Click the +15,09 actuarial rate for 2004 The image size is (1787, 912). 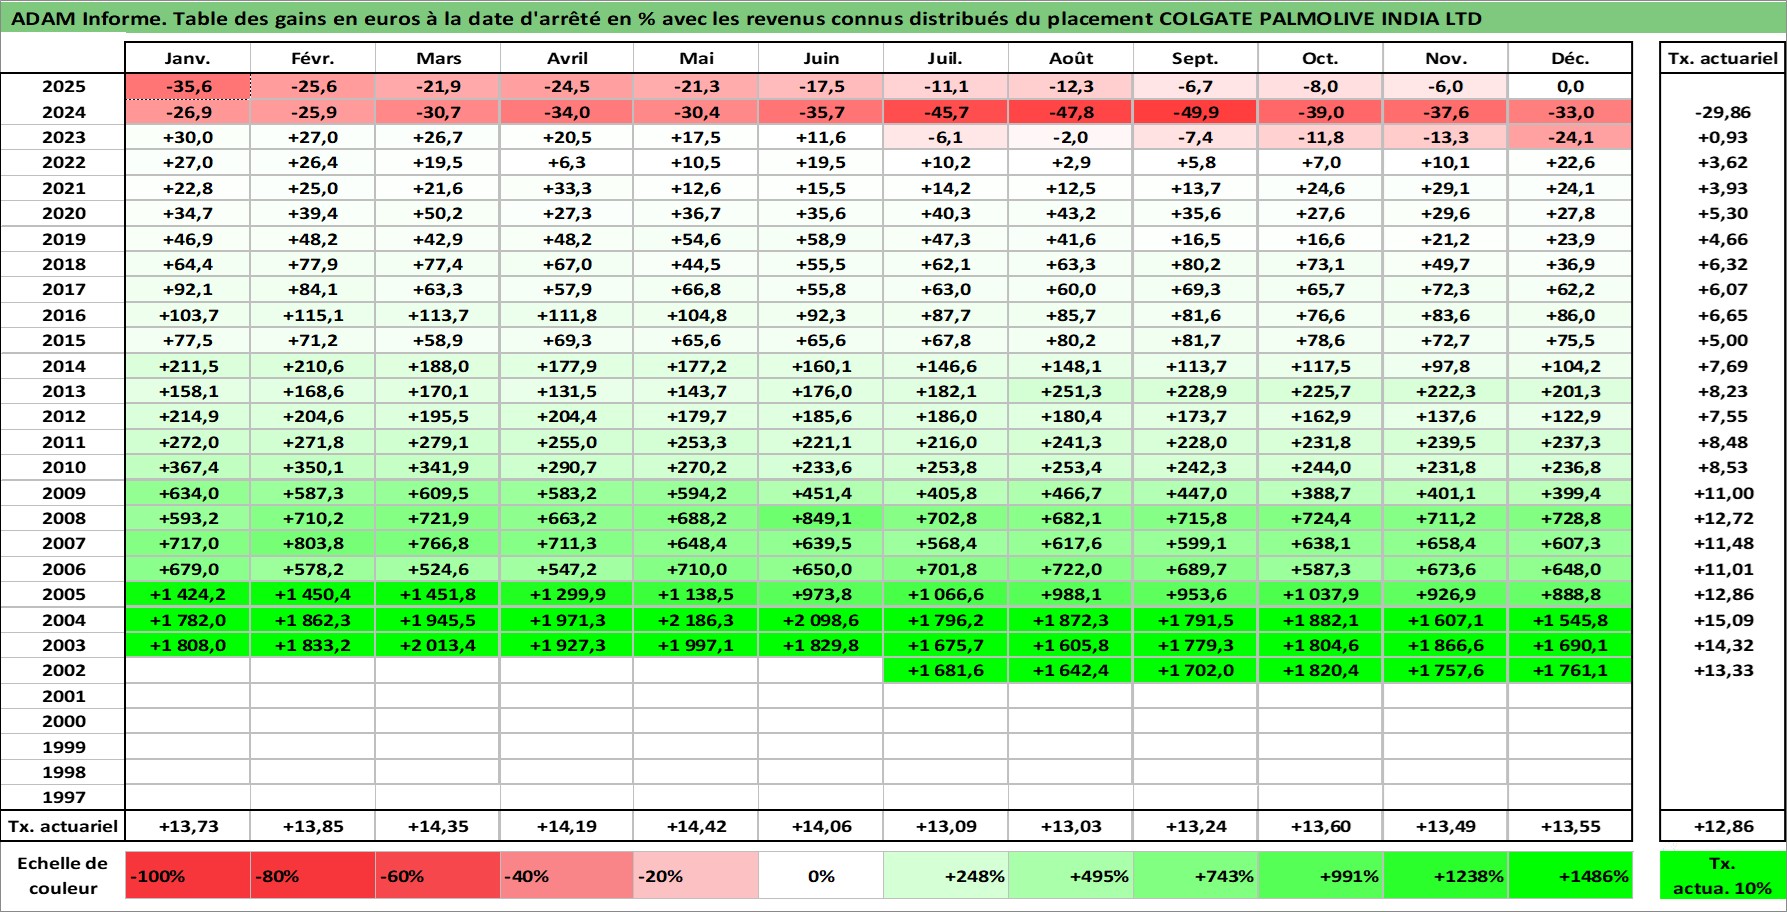pyautogui.click(x=1723, y=620)
